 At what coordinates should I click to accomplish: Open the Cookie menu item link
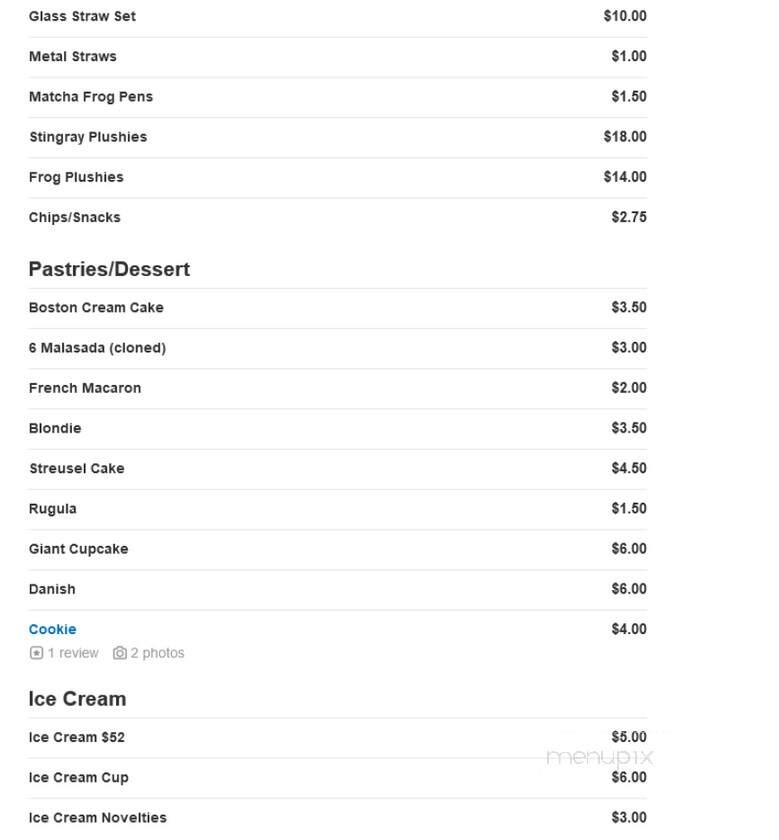[53, 629]
